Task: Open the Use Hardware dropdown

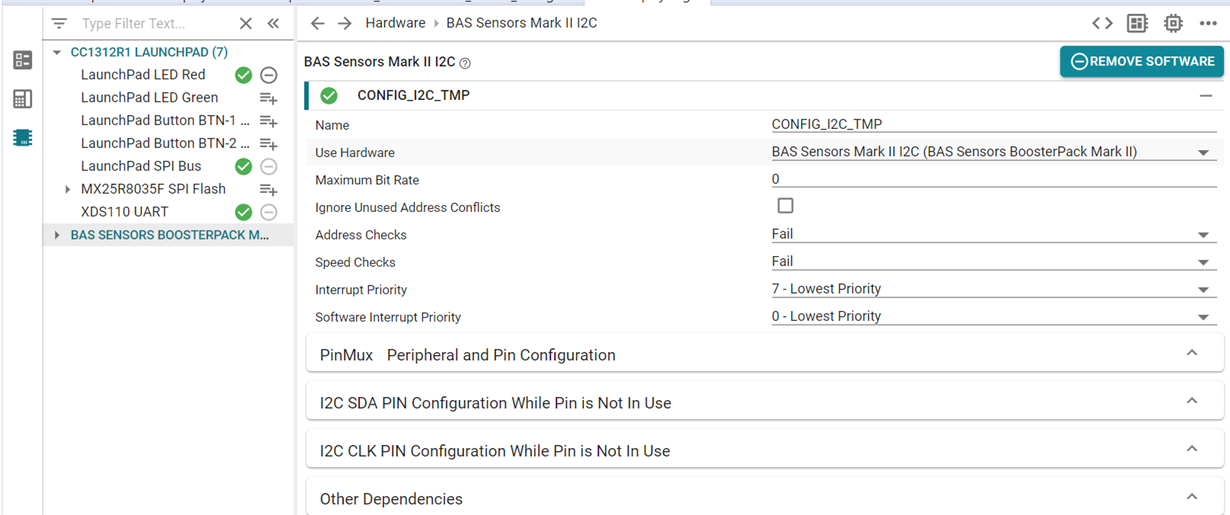Action: [994, 152]
